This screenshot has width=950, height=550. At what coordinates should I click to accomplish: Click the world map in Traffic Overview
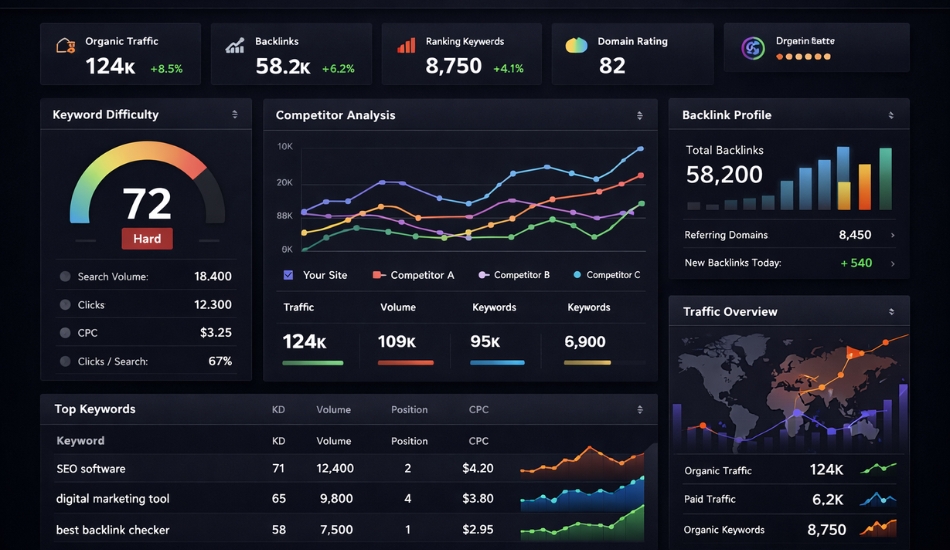(789, 393)
